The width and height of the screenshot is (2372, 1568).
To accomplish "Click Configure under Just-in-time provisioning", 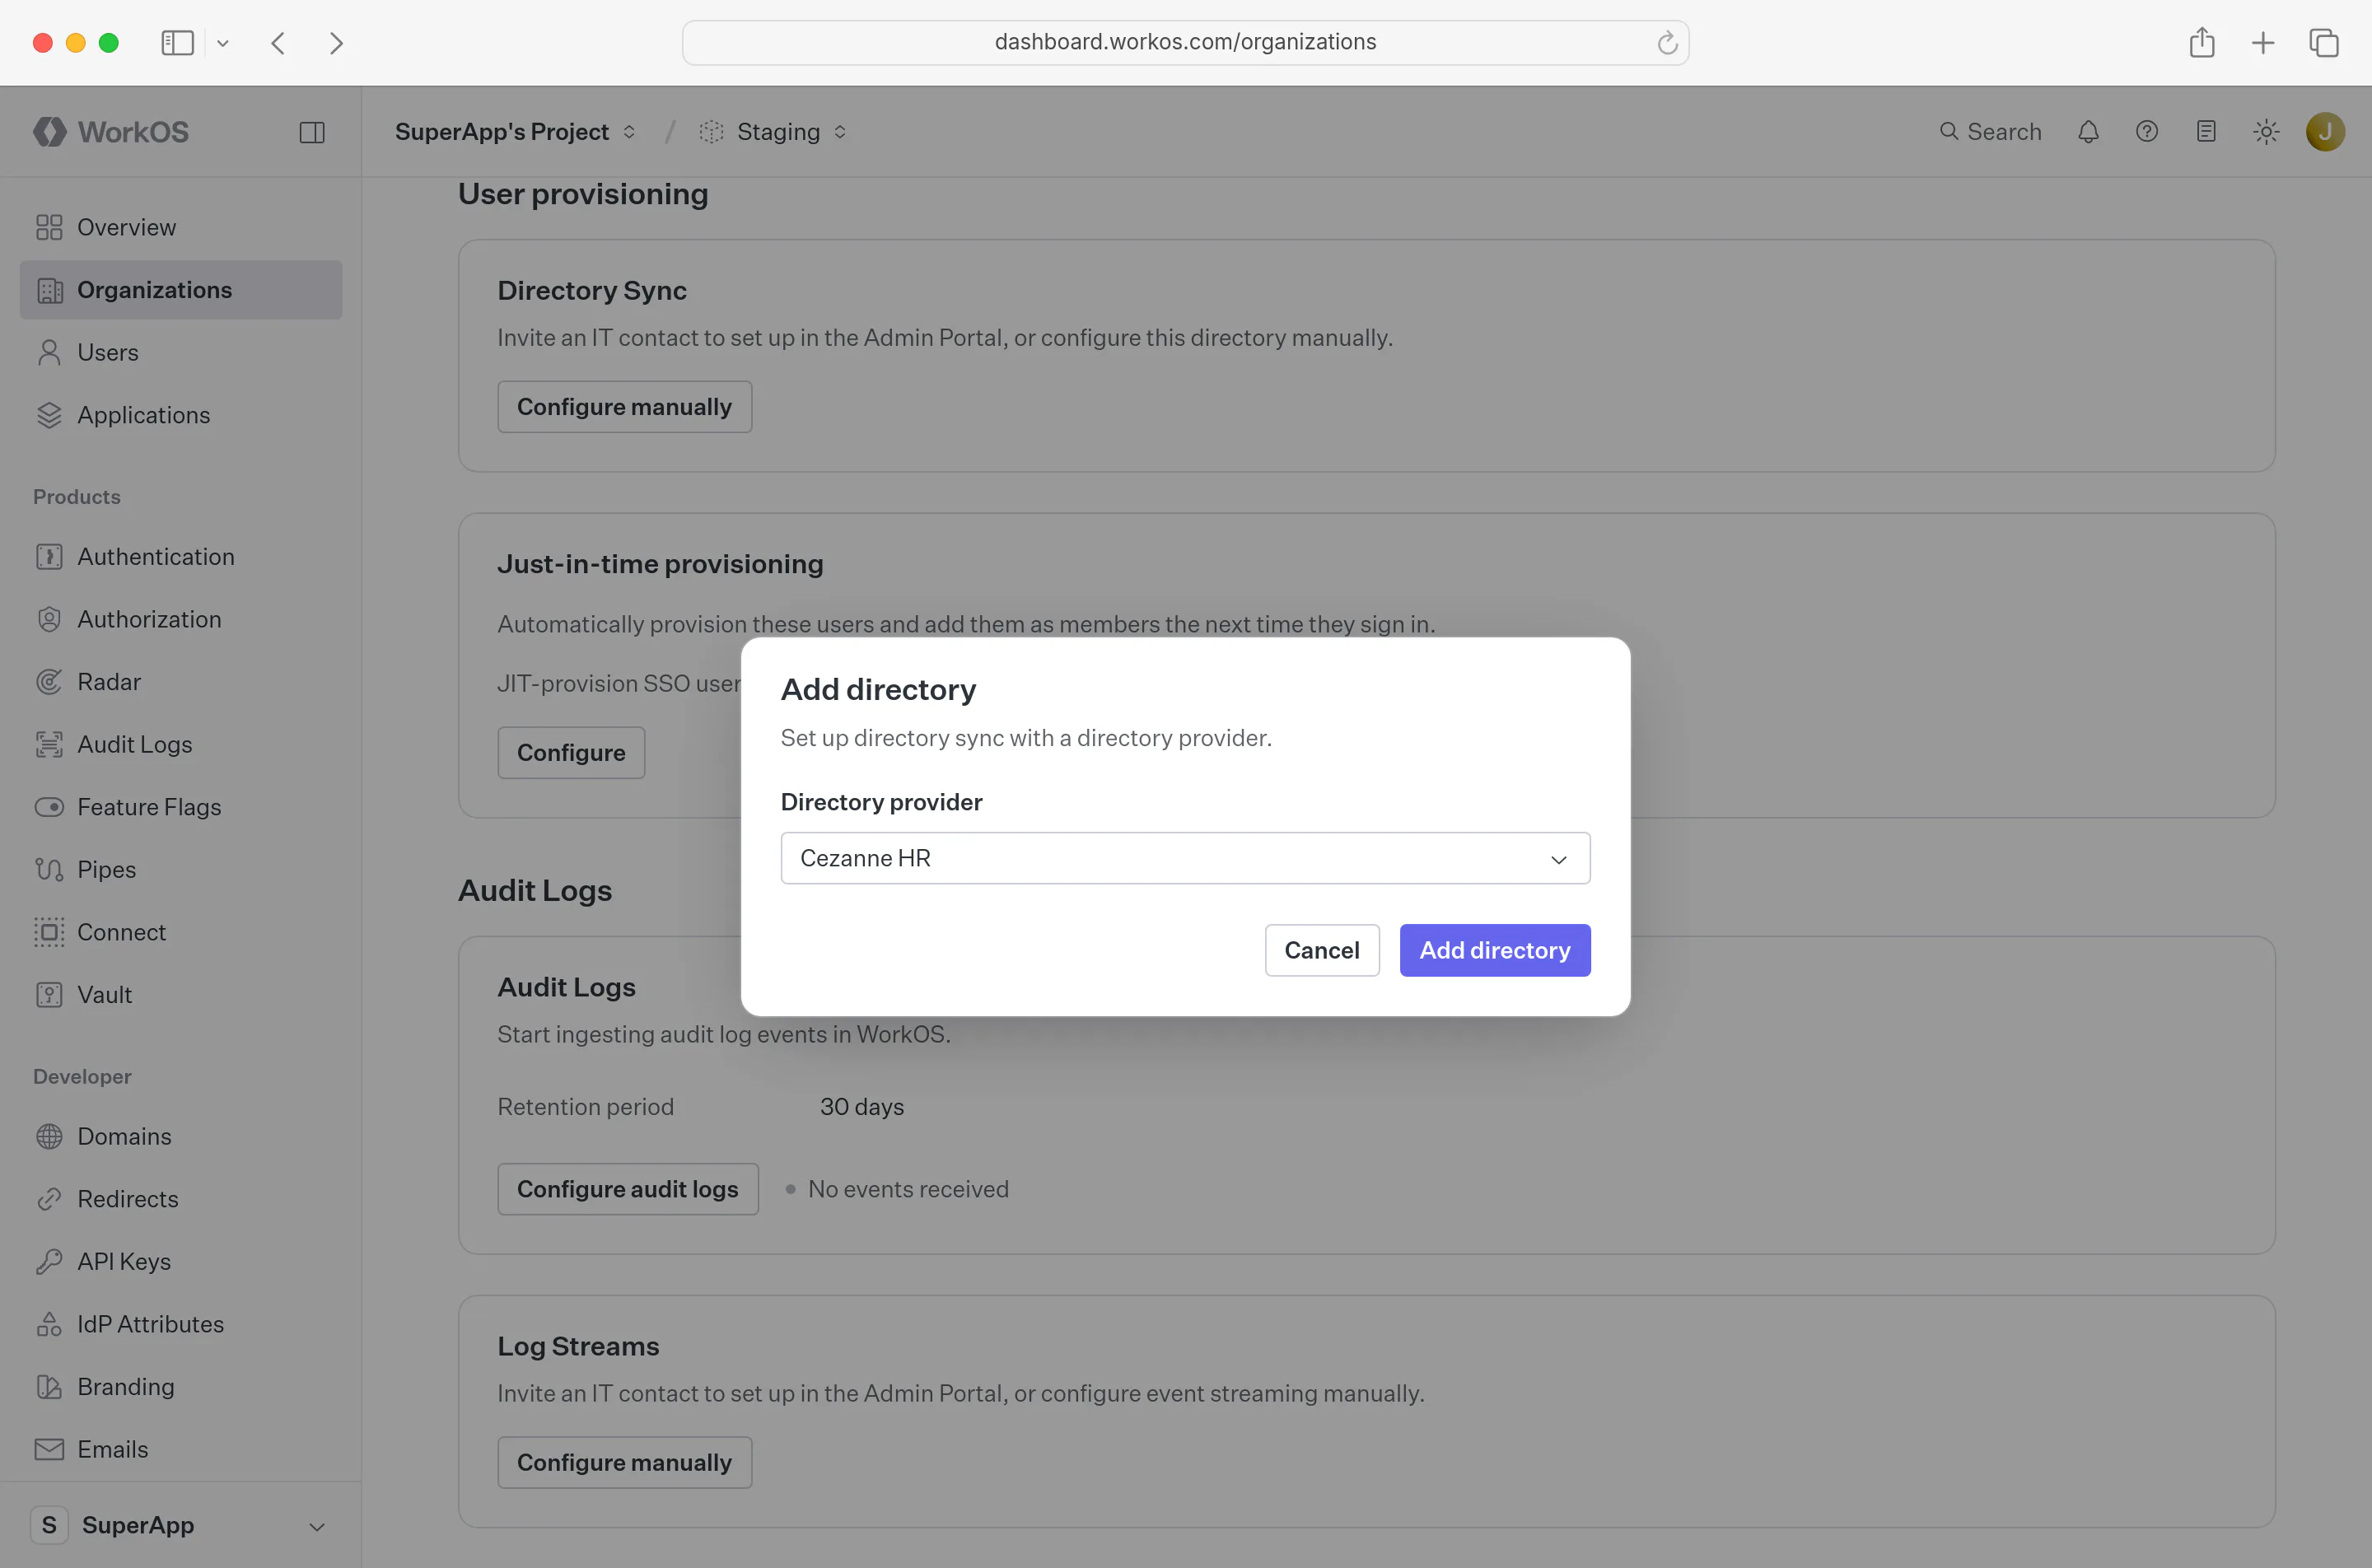I will point(571,752).
